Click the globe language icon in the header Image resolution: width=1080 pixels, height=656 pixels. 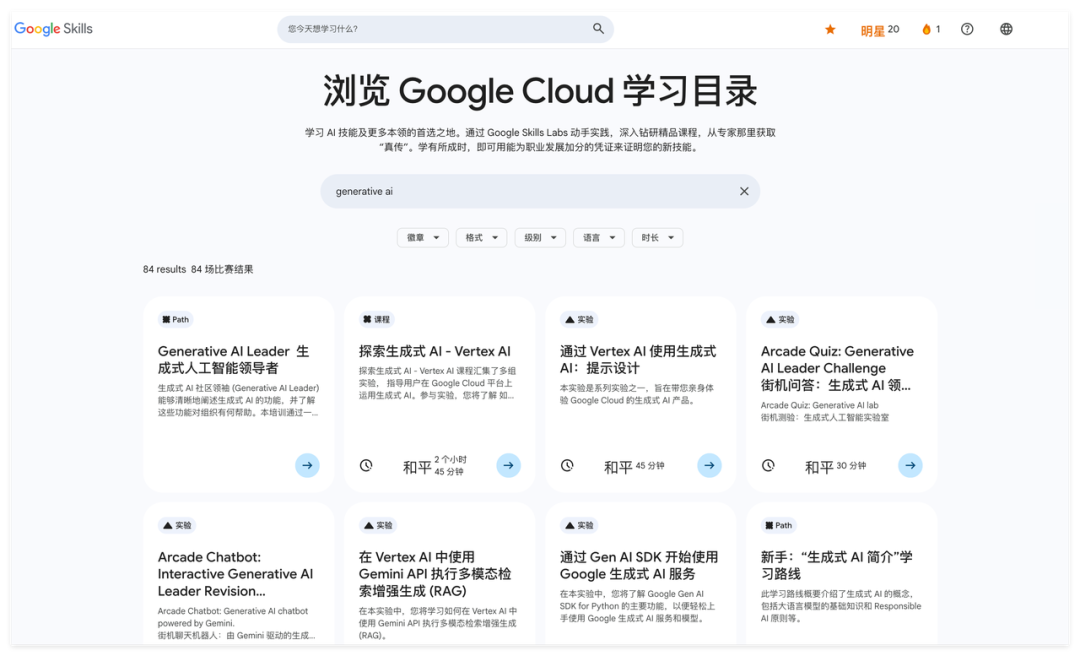[x=1005, y=29]
